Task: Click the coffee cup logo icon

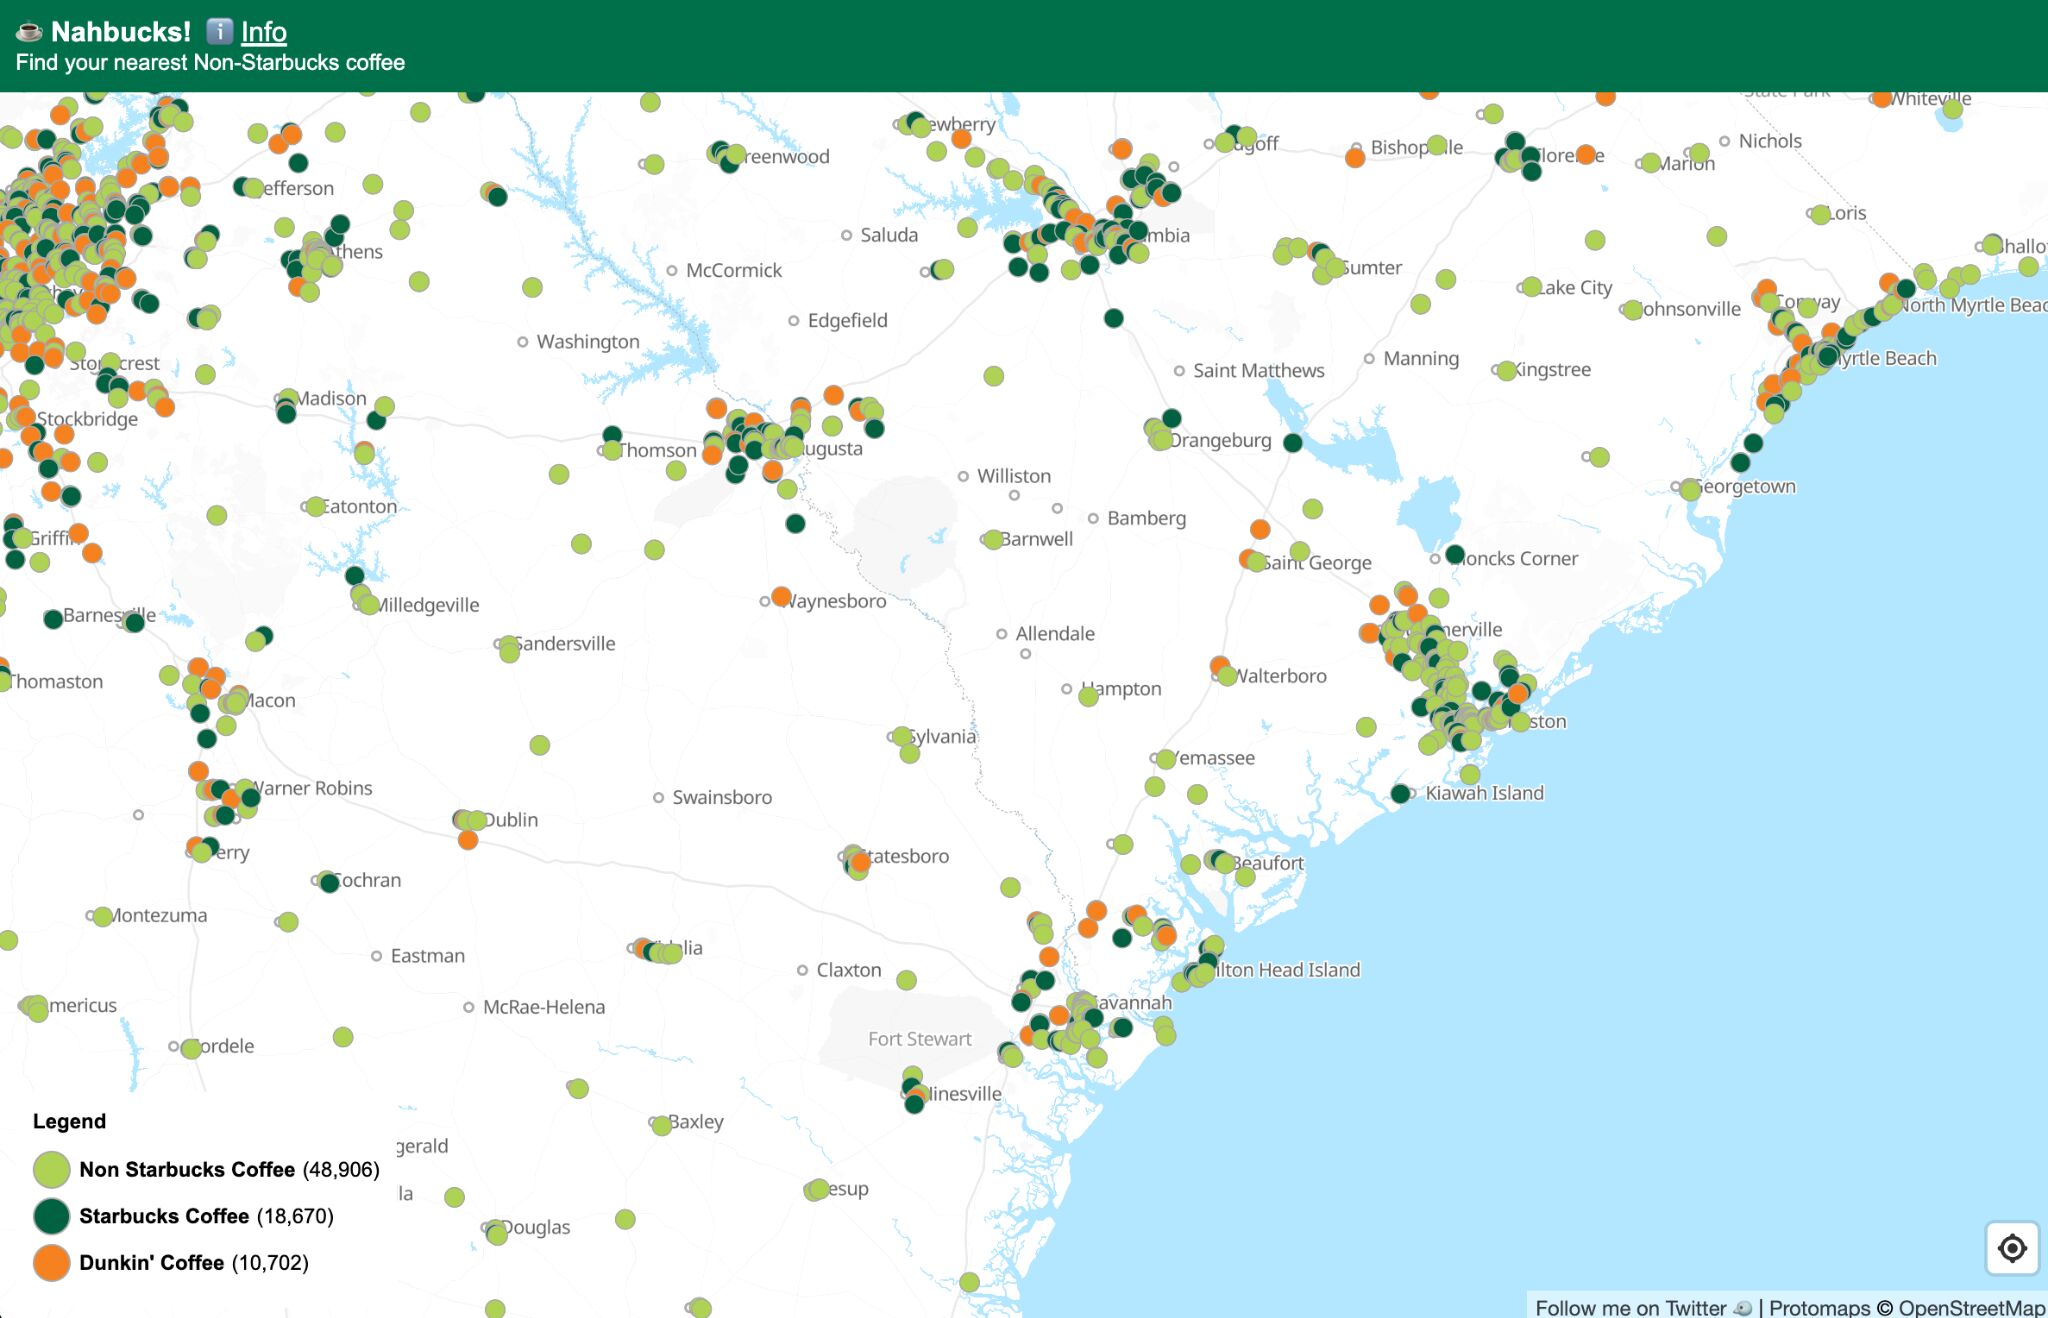Action: pyautogui.click(x=29, y=32)
